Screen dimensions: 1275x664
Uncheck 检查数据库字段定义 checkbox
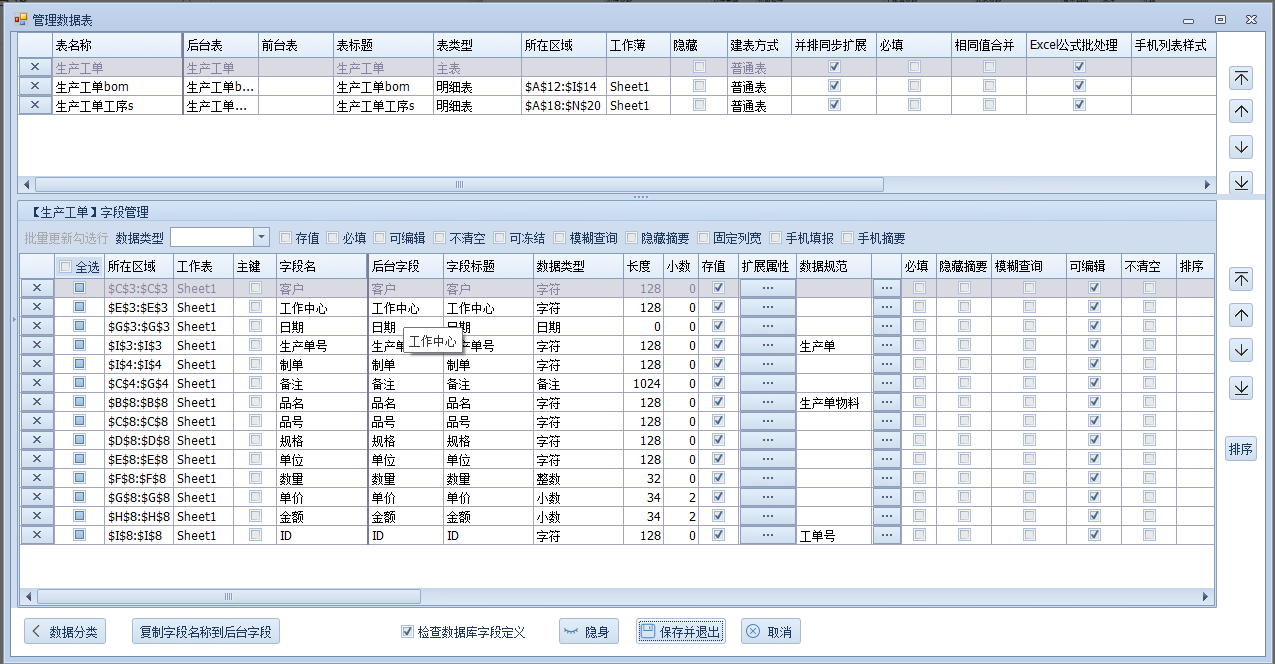[407, 632]
